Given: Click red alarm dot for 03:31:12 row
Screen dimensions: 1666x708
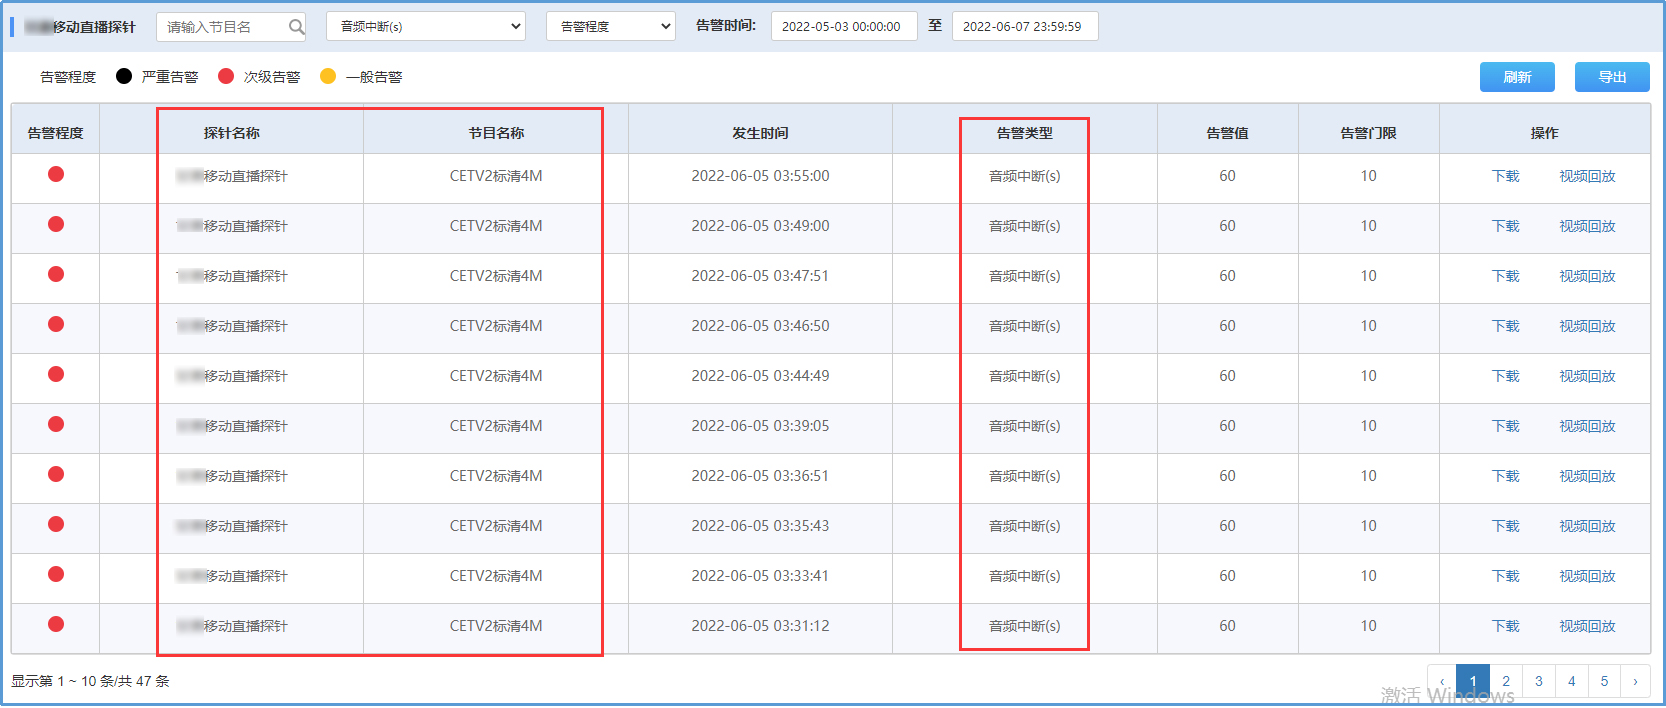Looking at the screenshot, I should [56, 624].
